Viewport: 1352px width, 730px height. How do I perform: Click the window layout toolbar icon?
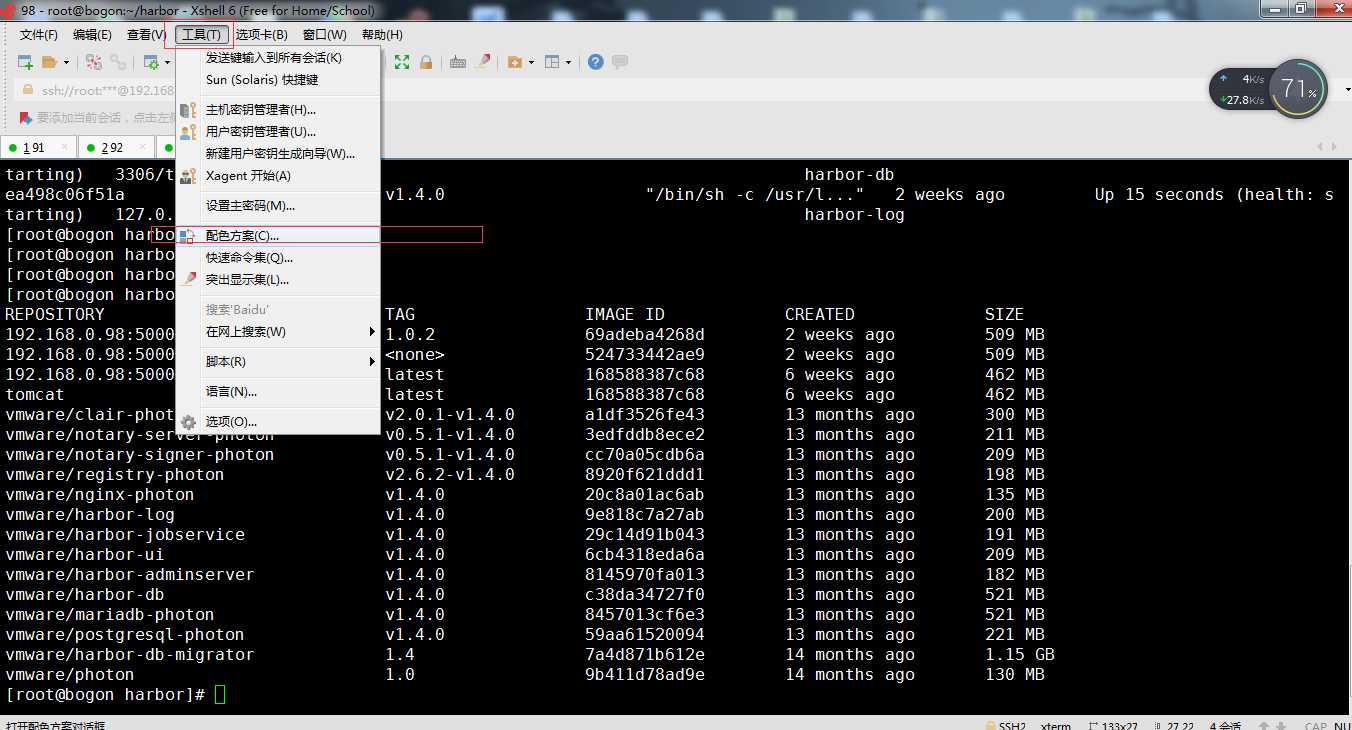click(x=552, y=62)
